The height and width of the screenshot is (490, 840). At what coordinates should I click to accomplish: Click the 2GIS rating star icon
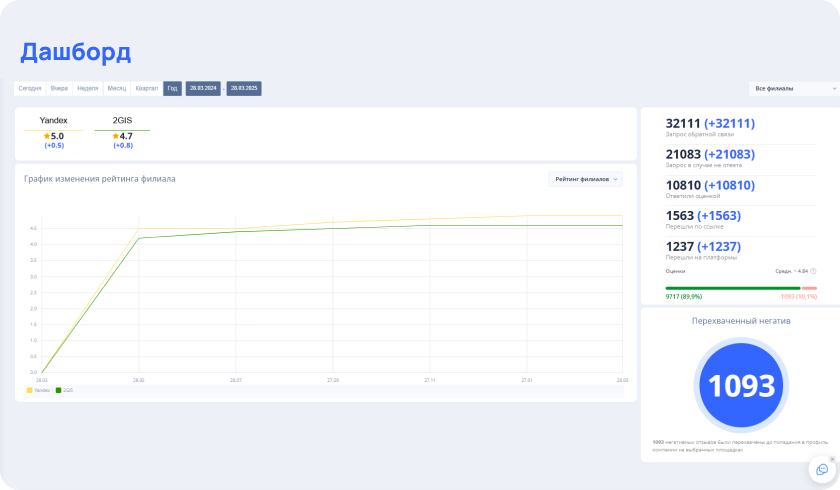tap(116, 136)
